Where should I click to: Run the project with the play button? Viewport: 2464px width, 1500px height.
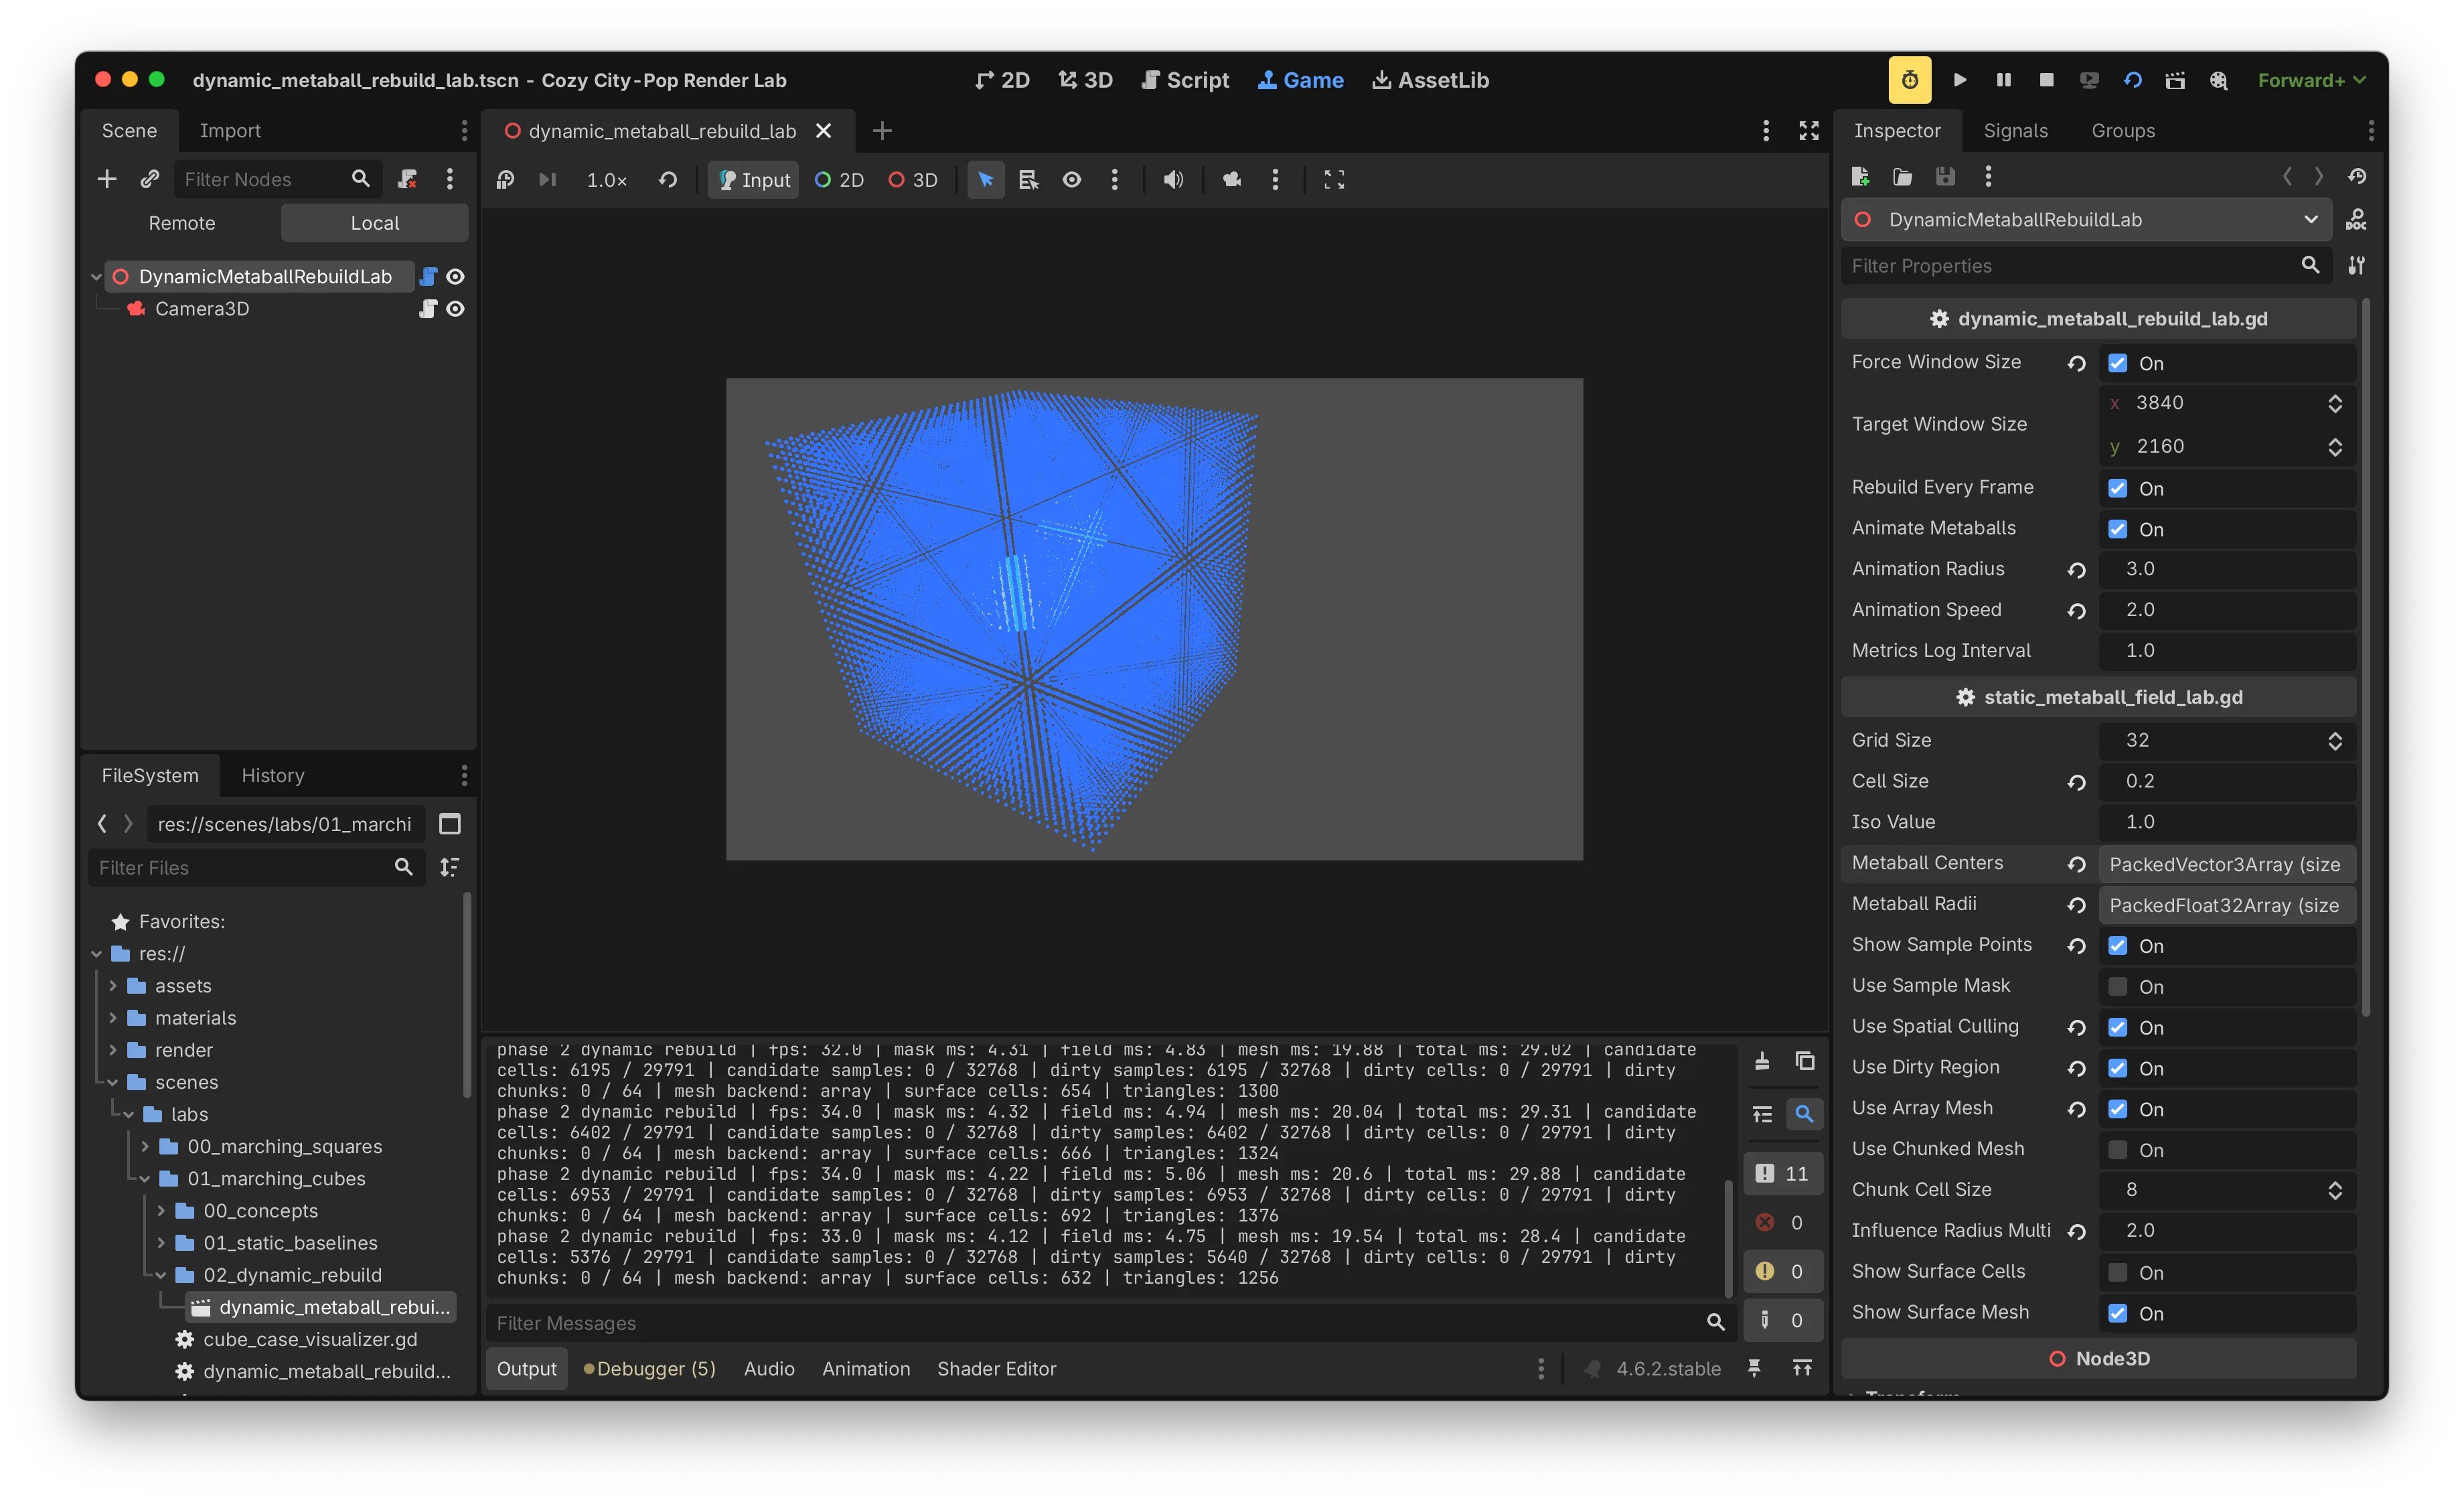[1960, 80]
